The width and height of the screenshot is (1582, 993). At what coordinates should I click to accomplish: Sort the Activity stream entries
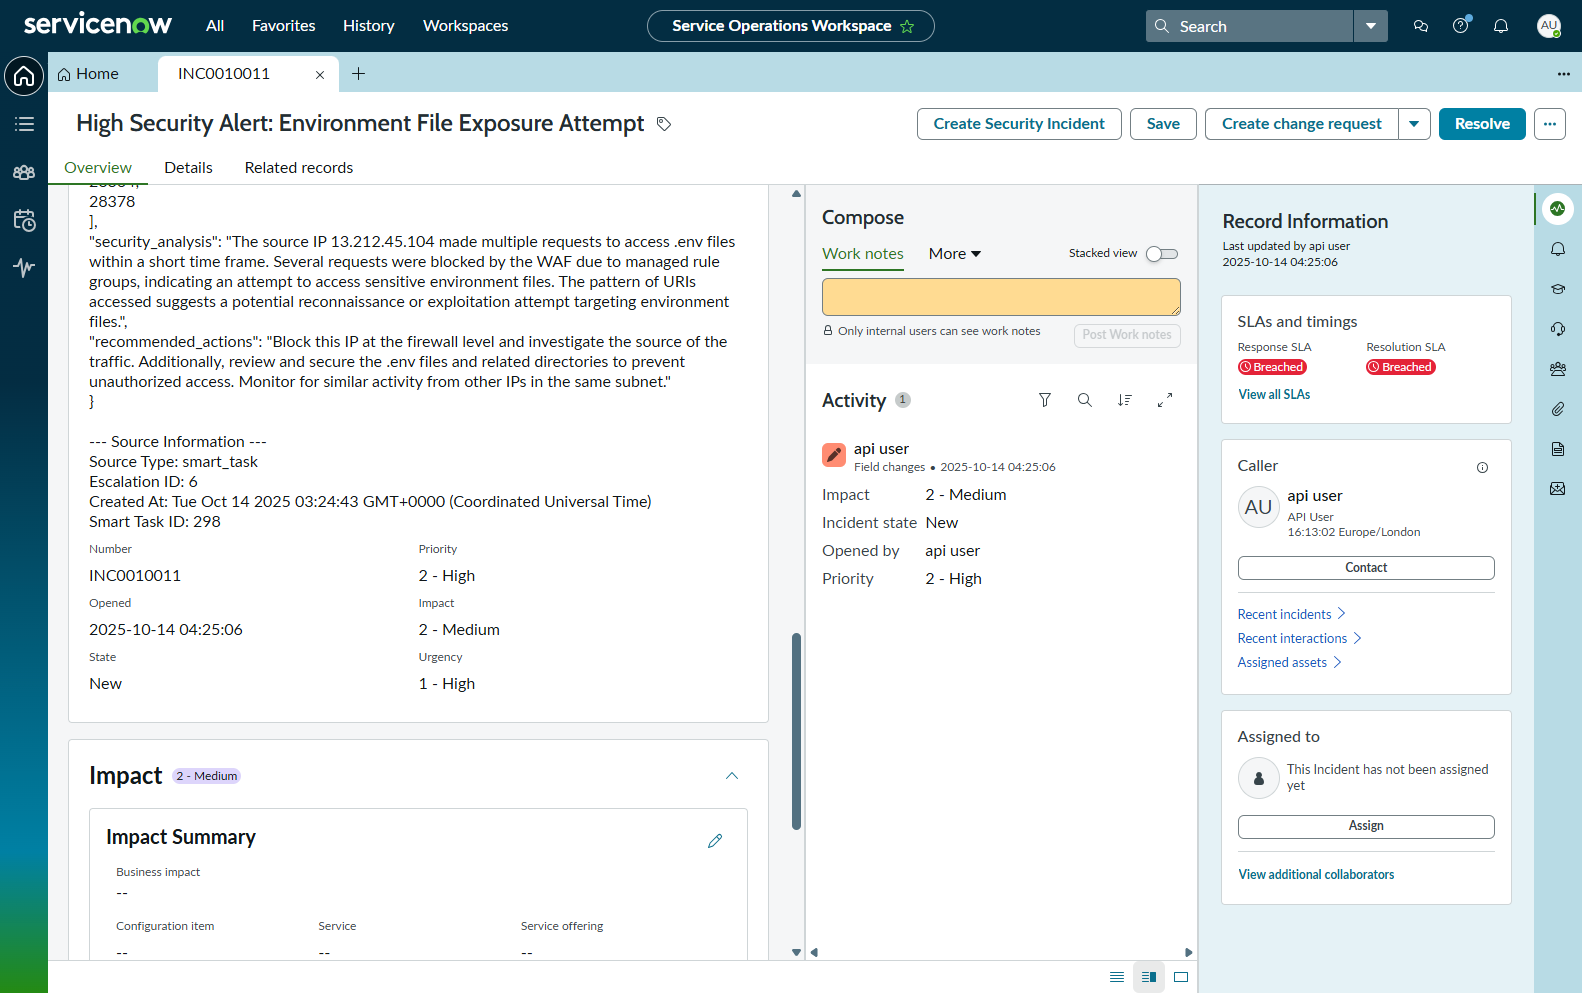pos(1125,400)
